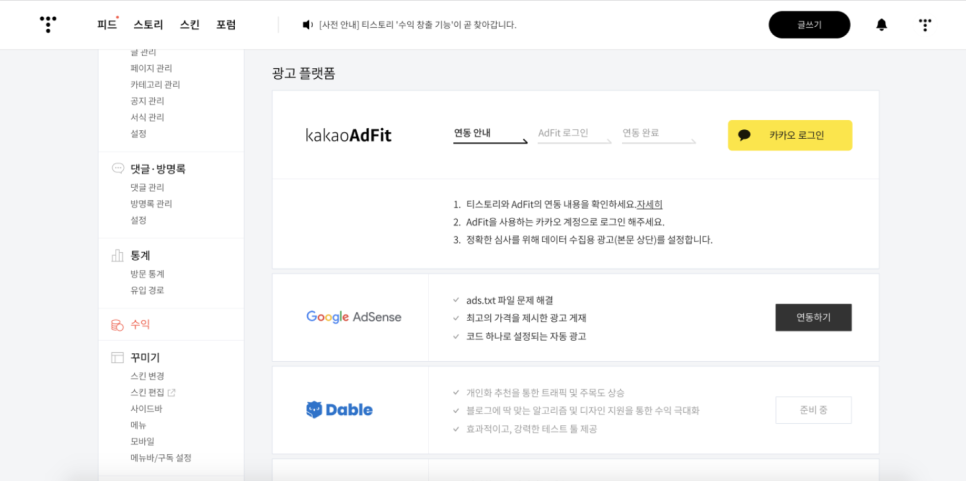Open the 포럼 menu
Image resolution: width=966 pixels, height=481 pixels.
coord(226,25)
